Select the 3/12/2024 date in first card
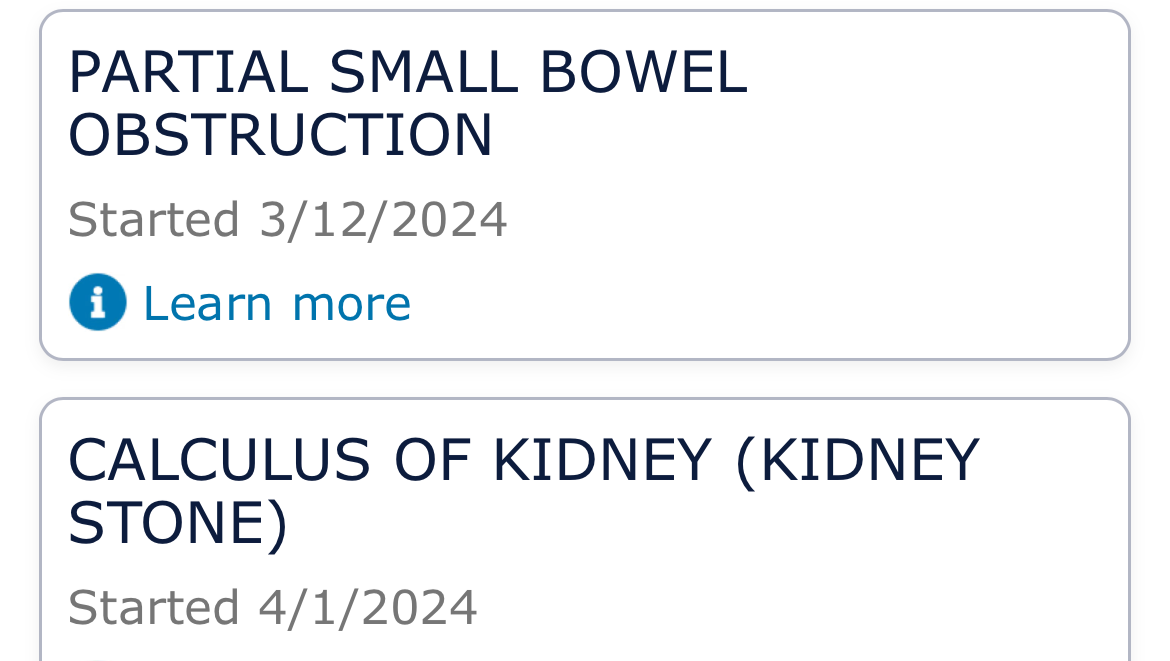Image resolution: width=1170 pixels, height=661 pixels. click(x=384, y=219)
